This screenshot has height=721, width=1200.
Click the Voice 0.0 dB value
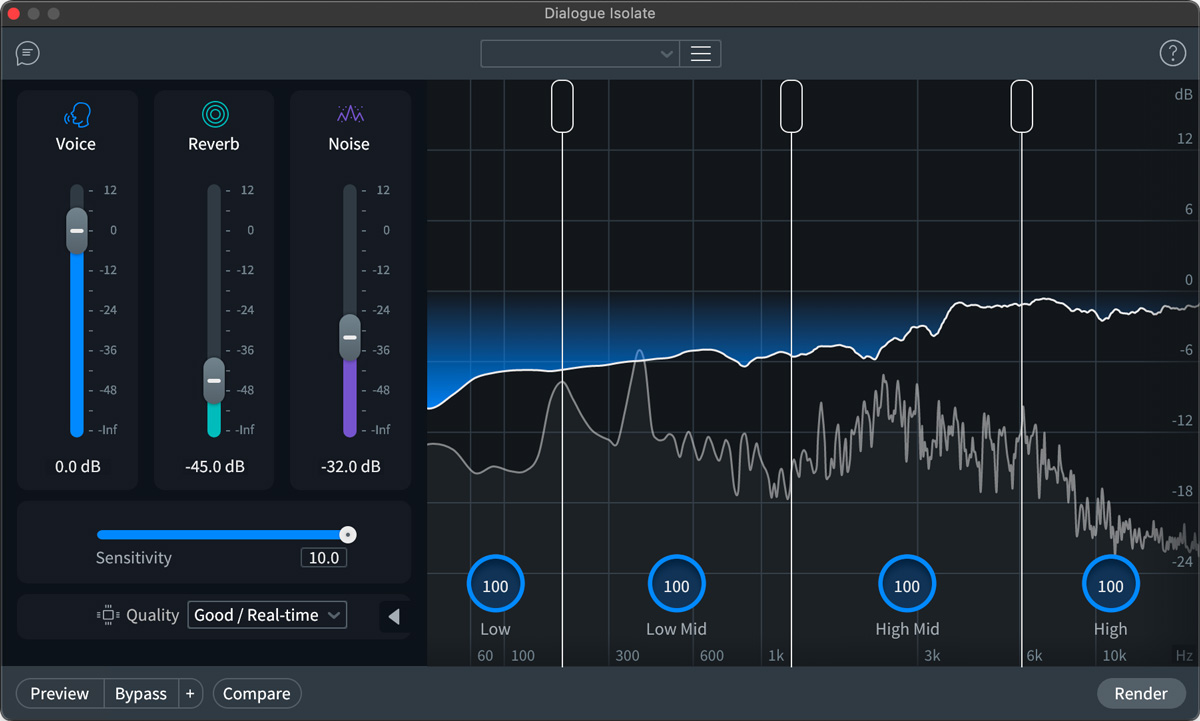tap(77, 467)
